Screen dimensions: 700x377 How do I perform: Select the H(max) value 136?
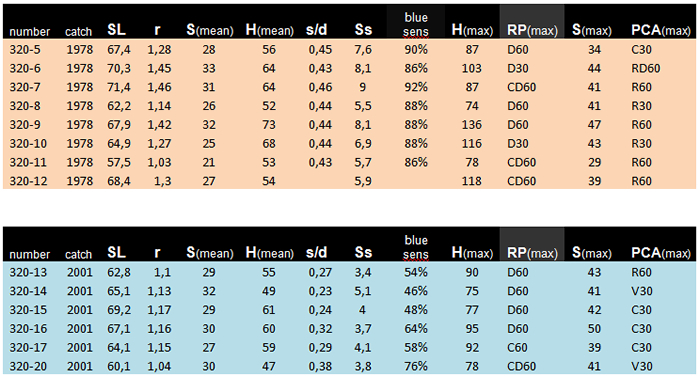click(x=471, y=125)
